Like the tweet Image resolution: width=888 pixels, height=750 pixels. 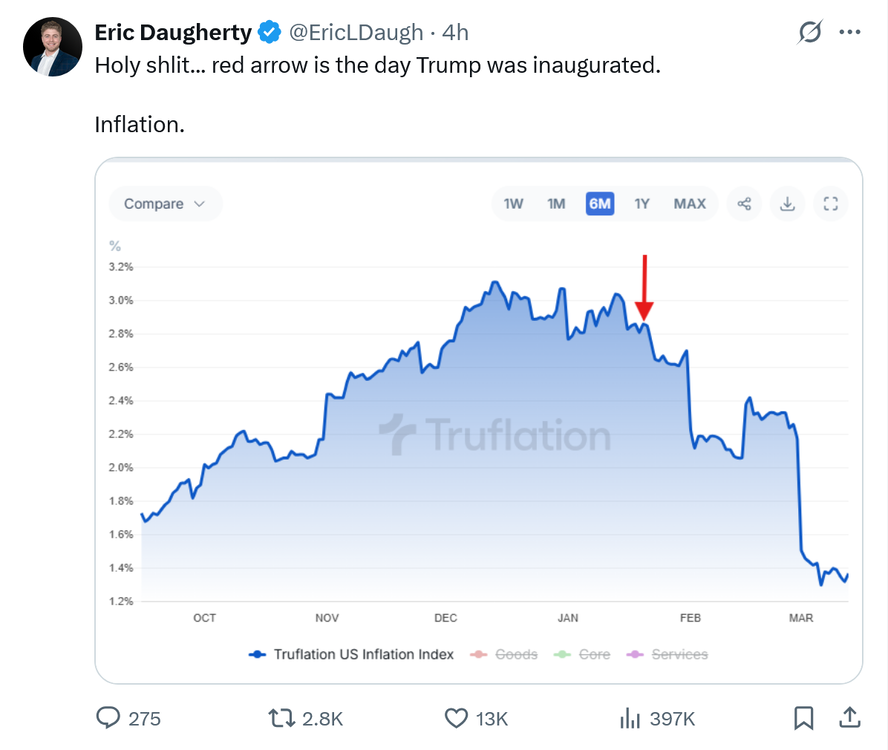tap(457, 718)
